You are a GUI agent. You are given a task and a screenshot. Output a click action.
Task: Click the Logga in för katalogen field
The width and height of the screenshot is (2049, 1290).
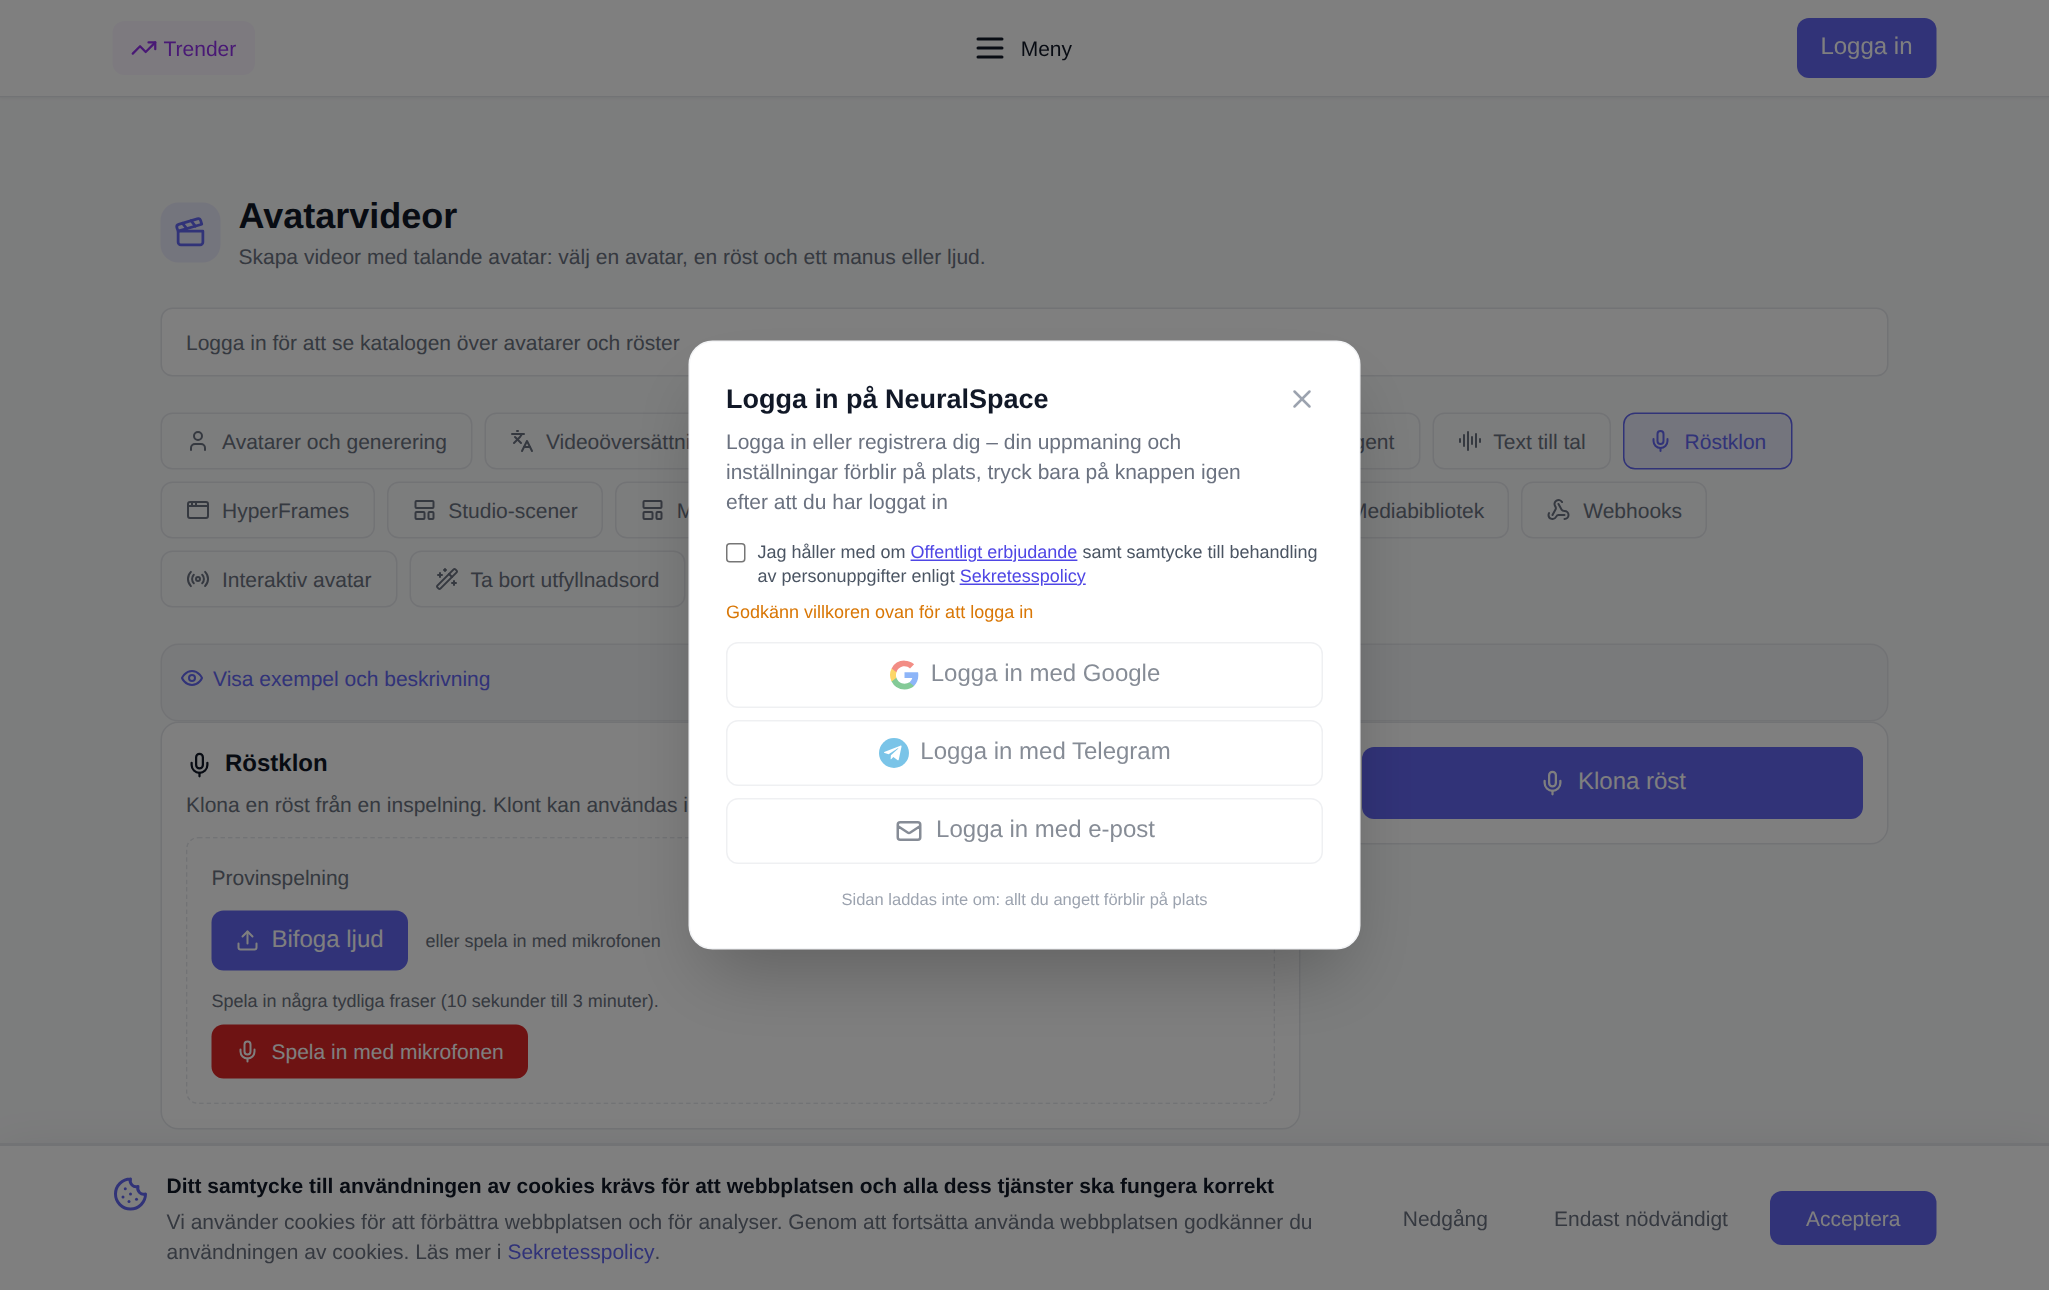pos(1024,342)
